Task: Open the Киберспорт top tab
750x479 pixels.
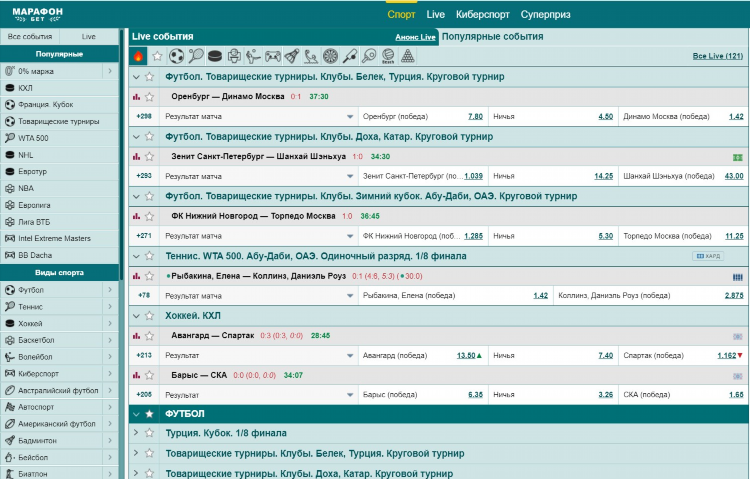Action: coord(483,14)
